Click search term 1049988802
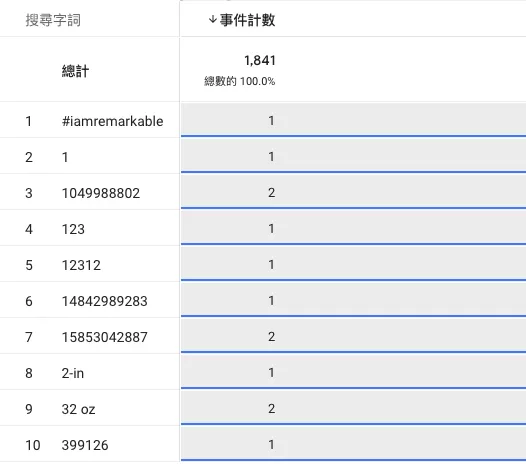The image size is (526, 465). click(101, 193)
